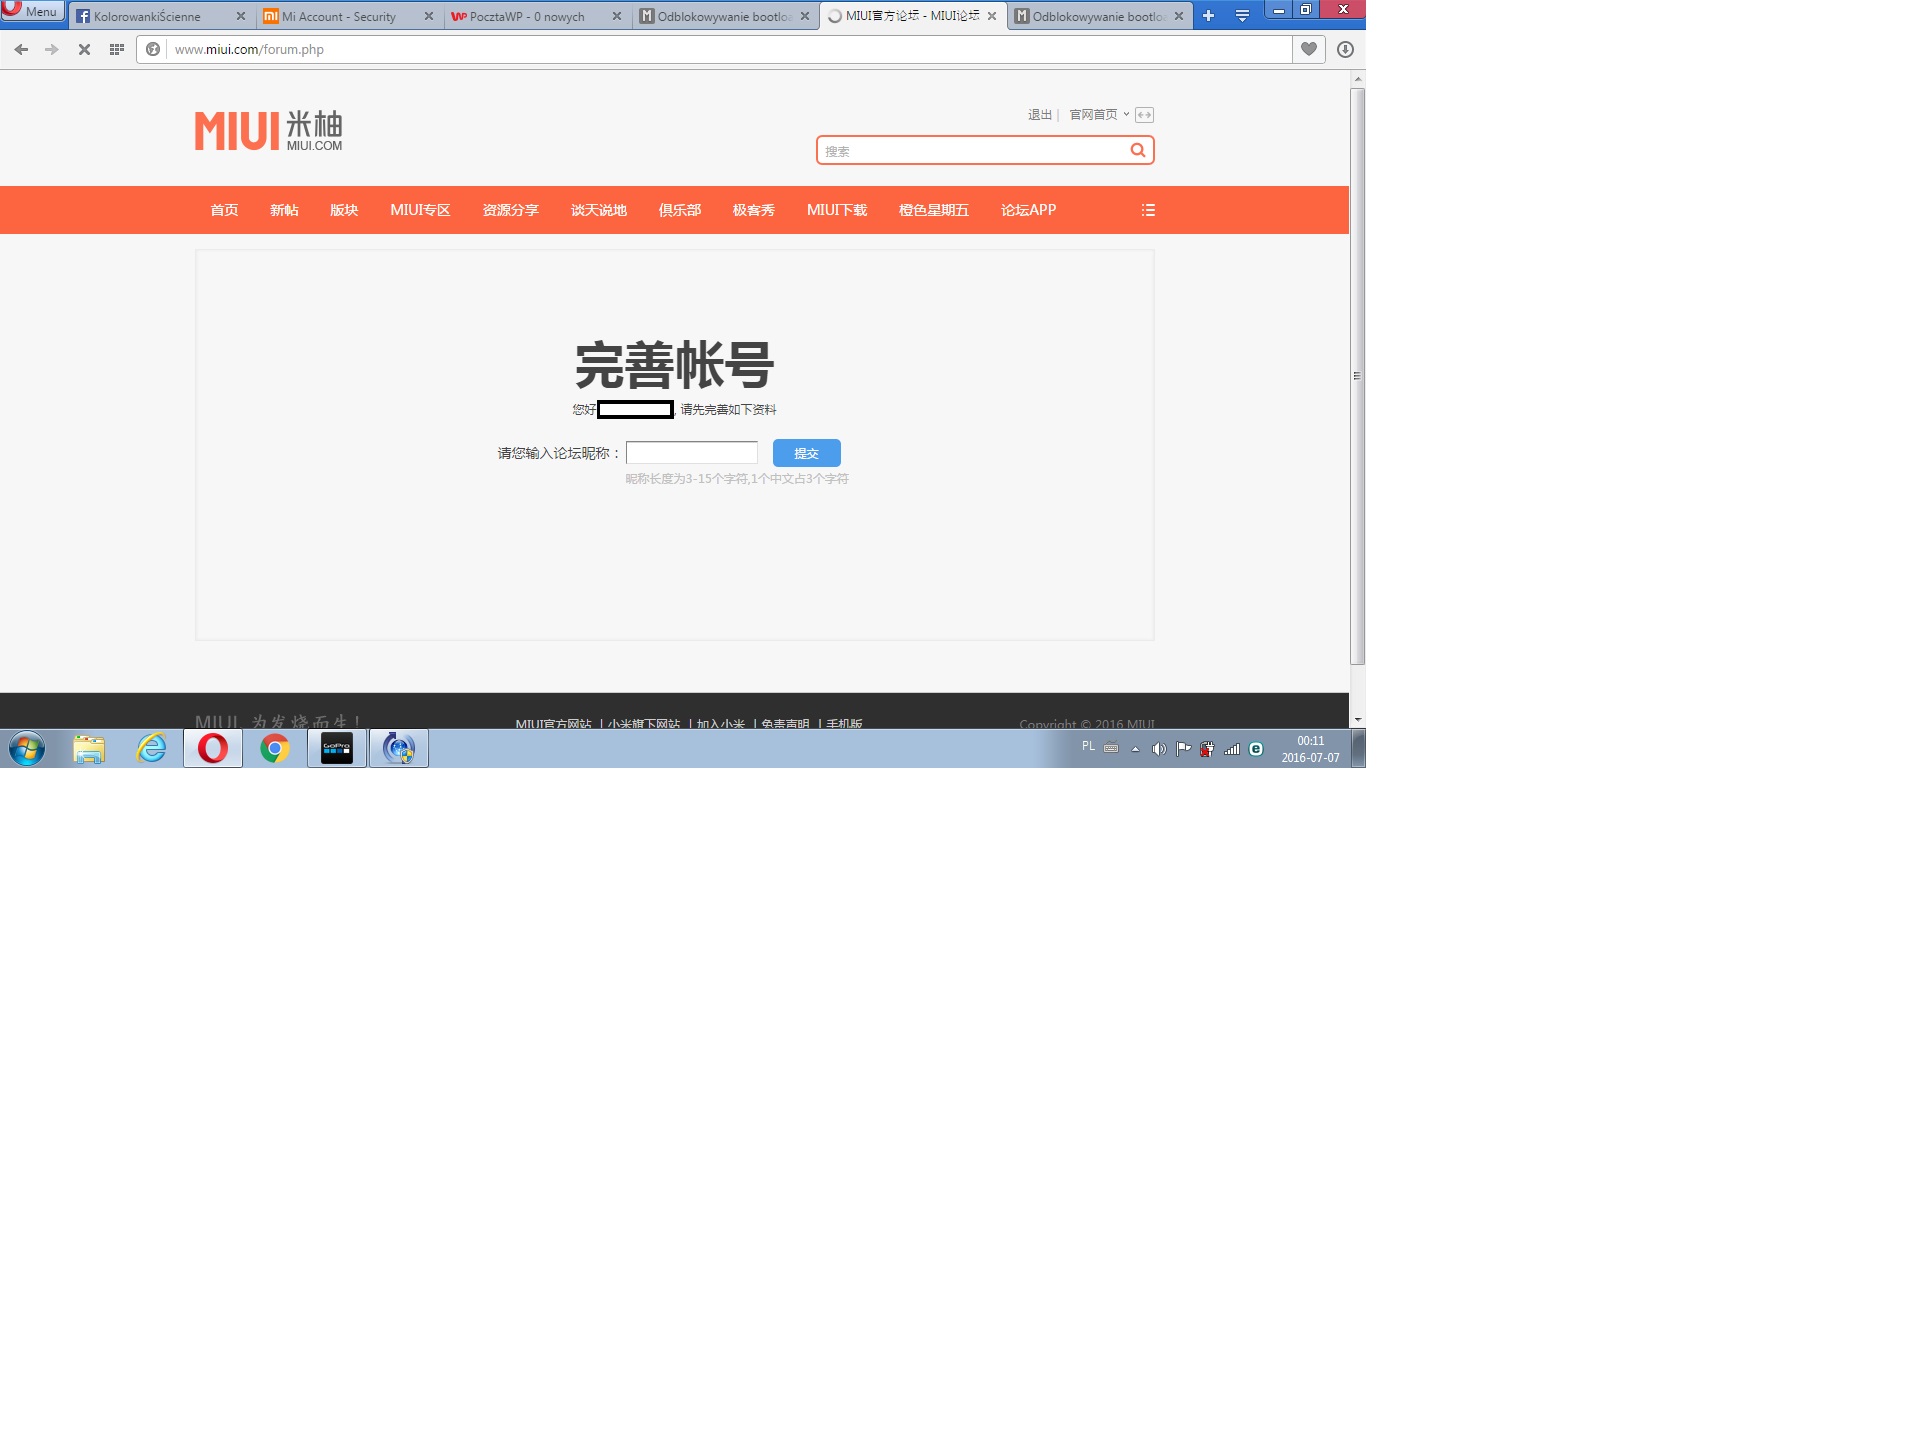
Task: Click the heart bookmark icon in address bar
Action: 1308,49
